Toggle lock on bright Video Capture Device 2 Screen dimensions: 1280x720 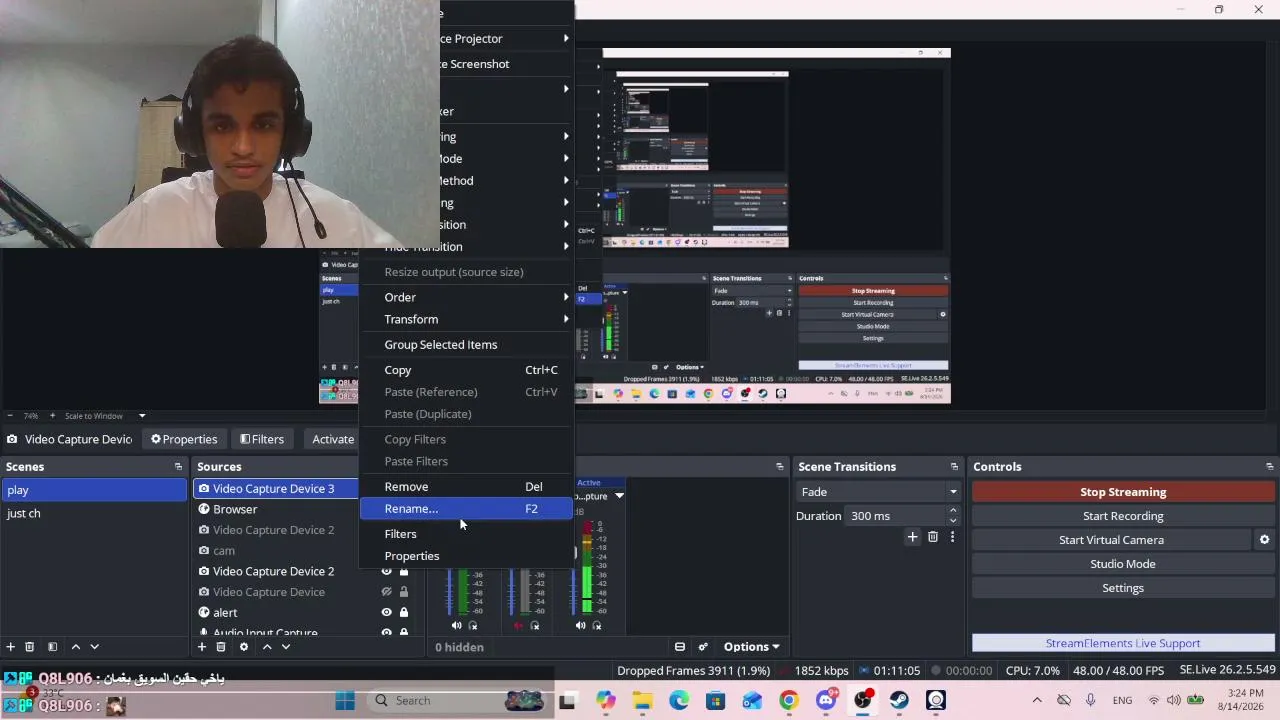[404, 571]
